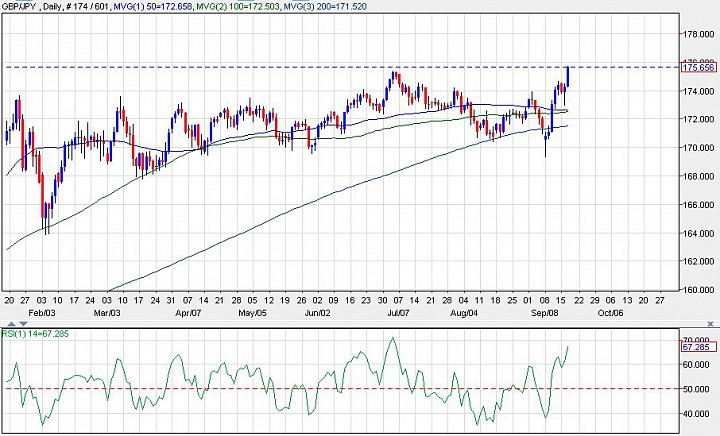Screen dimensions: 720x436
Task: Click the 40.000 RSI axis label
Action: point(698,414)
